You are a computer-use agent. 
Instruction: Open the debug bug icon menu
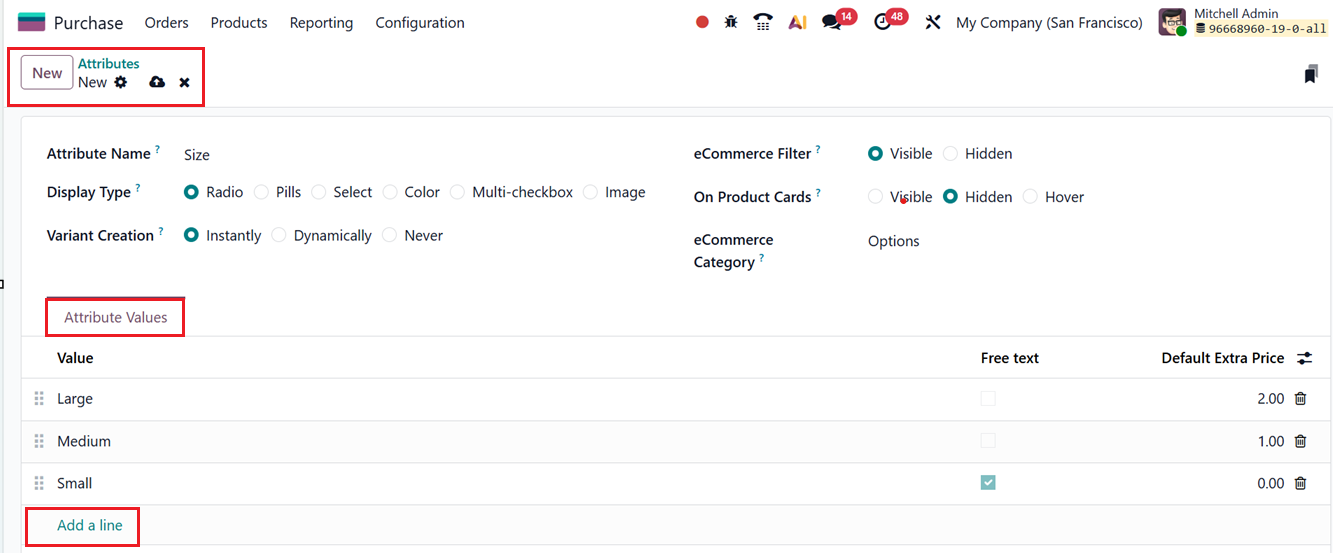731,22
